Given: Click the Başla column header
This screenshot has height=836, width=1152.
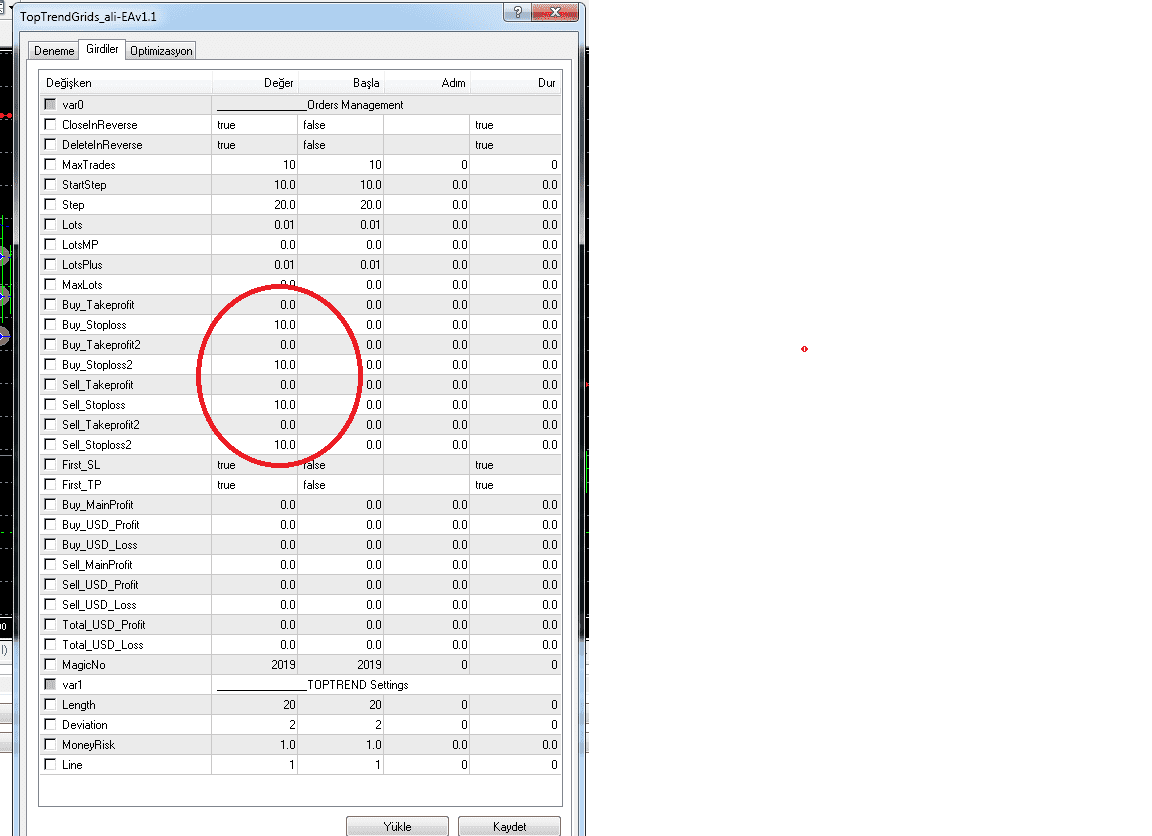Looking at the screenshot, I should [x=341, y=83].
